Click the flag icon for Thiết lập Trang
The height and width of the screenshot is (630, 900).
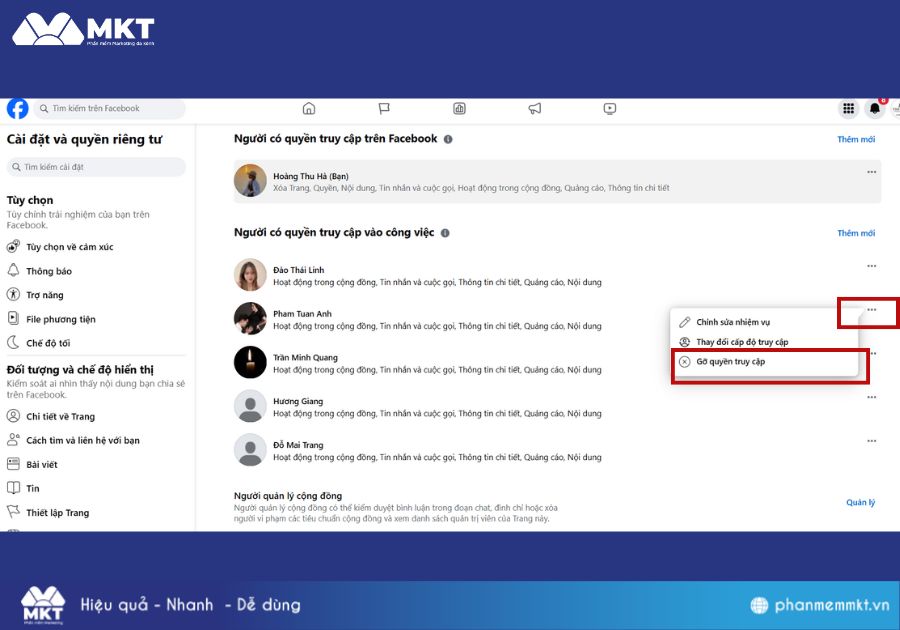tap(13, 512)
